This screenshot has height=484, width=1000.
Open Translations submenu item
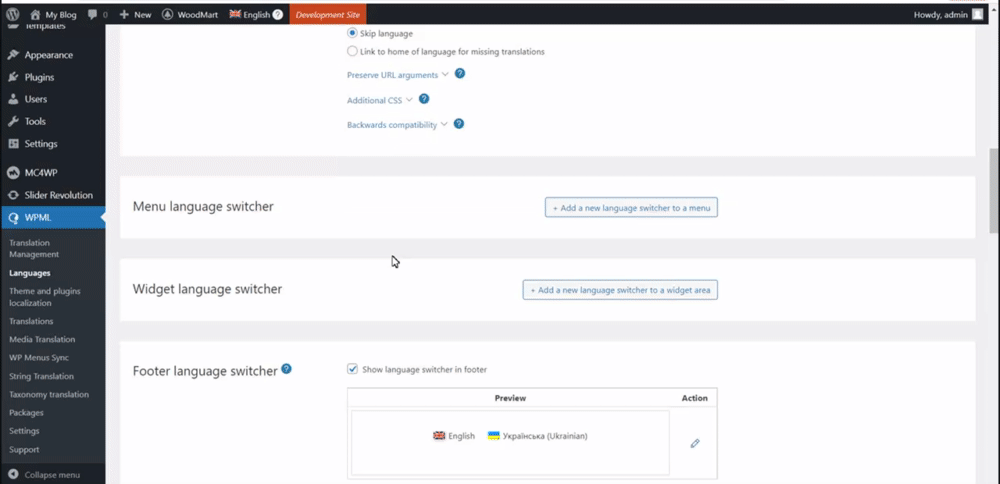click(31, 321)
